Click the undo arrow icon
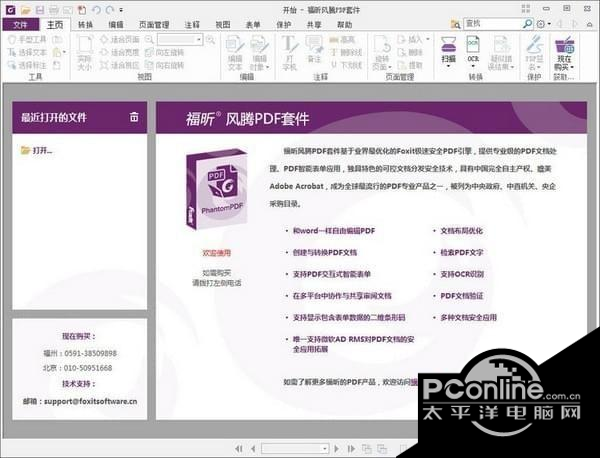The image size is (600, 458). coord(96,9)
